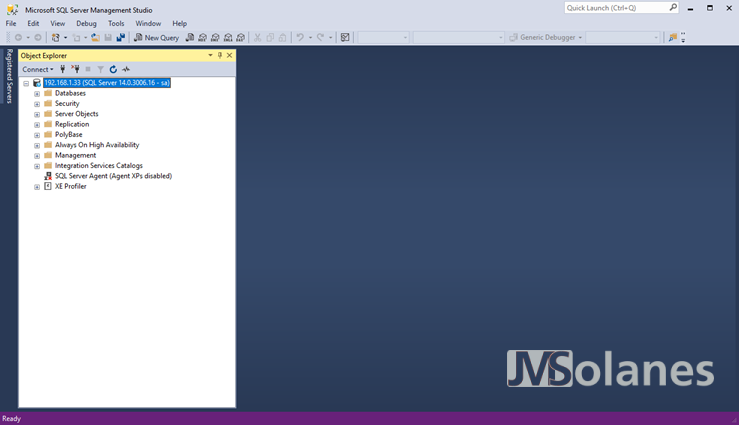
Task: Click the DAX query icon
Action: click(x=241, y=38)
